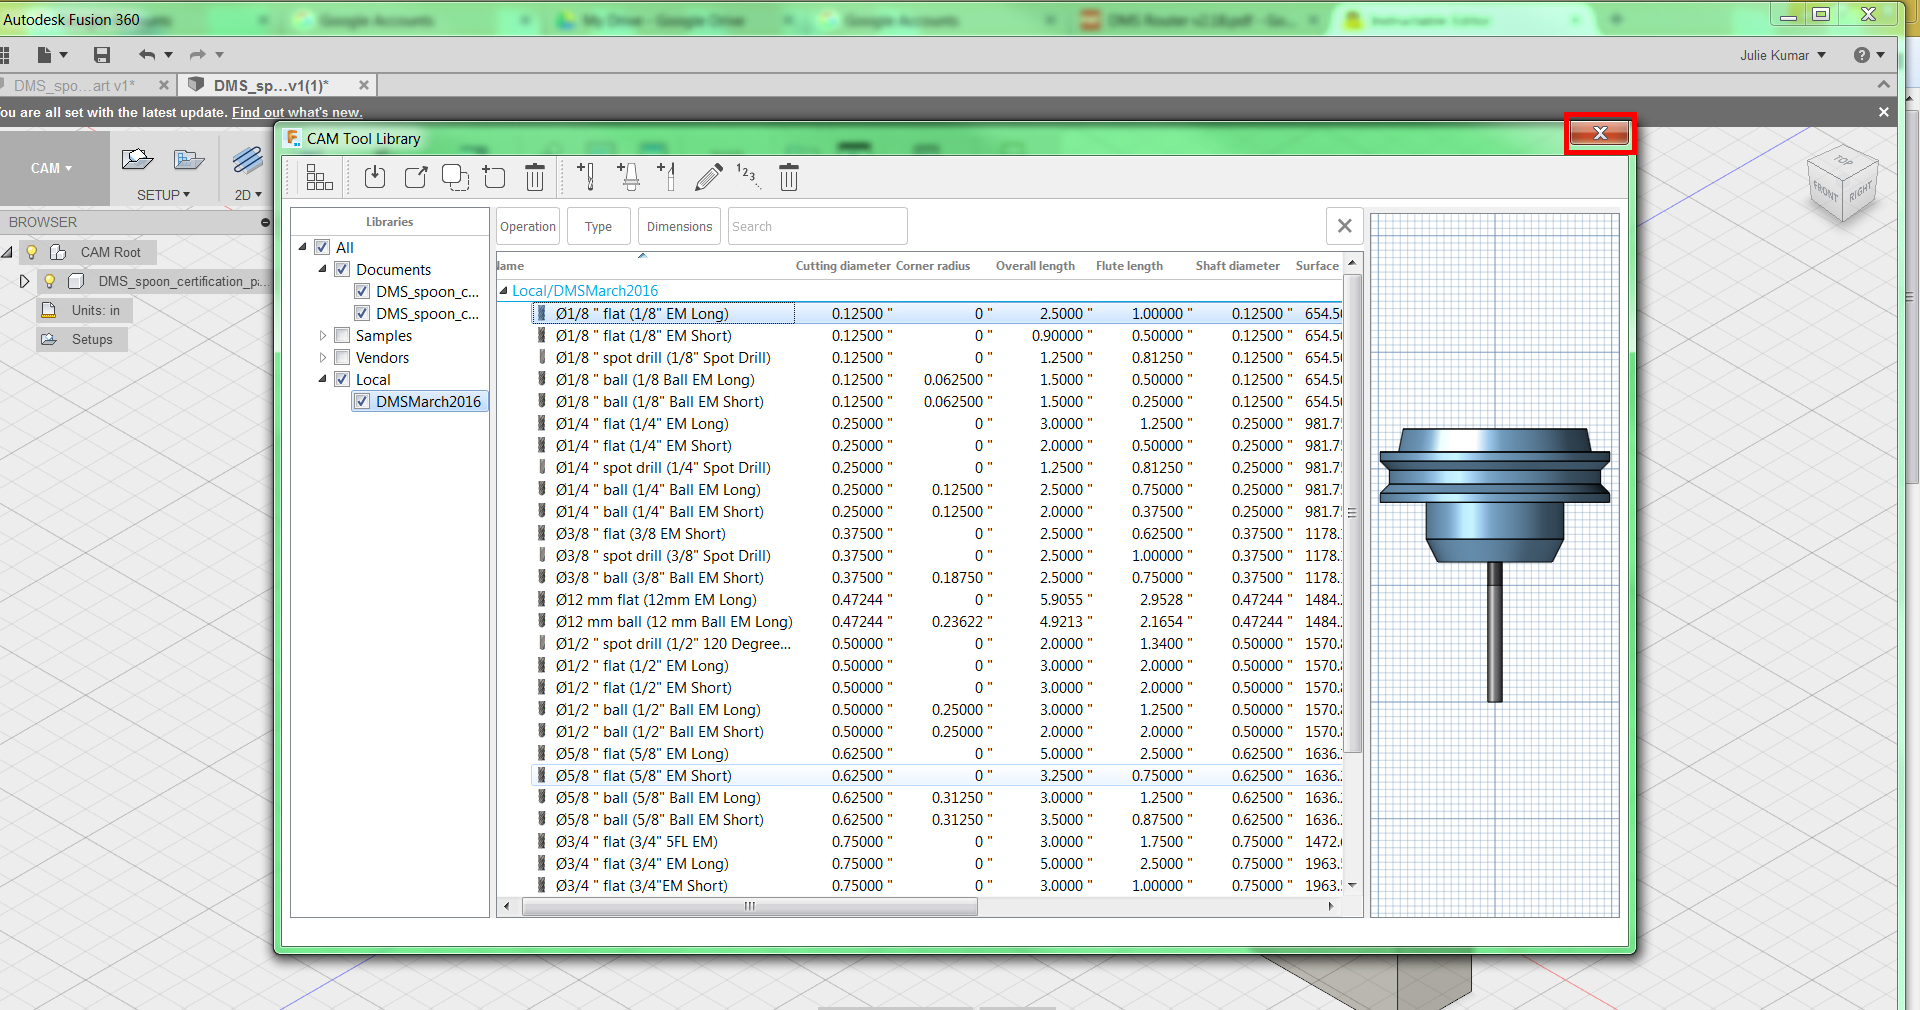The width and height of the screenshot is (1920, 1010).
Task: Open the CAM workspace dropdown
Action: pyautogui.click(x=52, y=168)
